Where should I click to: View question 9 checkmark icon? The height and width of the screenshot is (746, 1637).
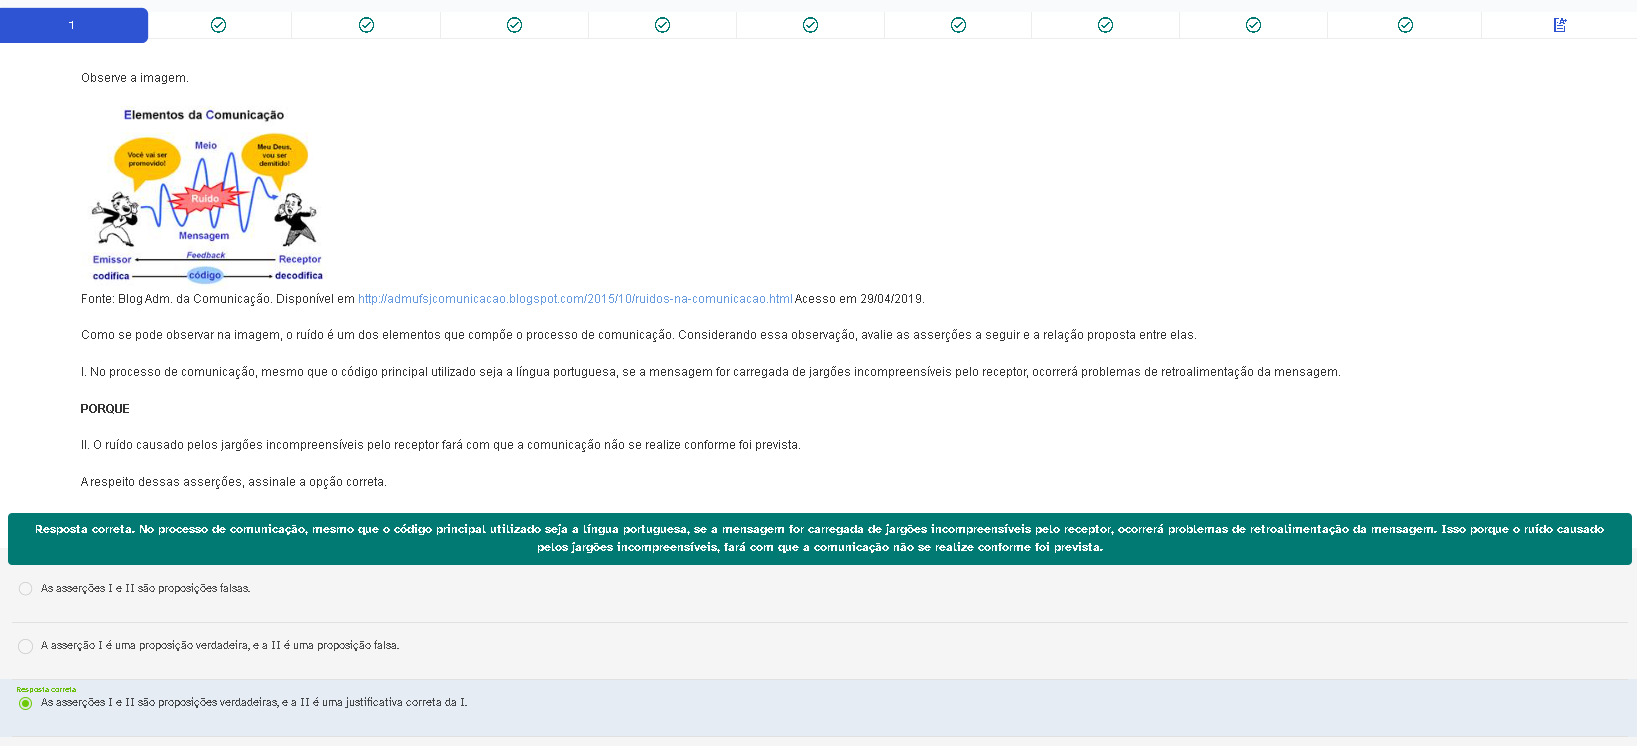[1253, 25]
